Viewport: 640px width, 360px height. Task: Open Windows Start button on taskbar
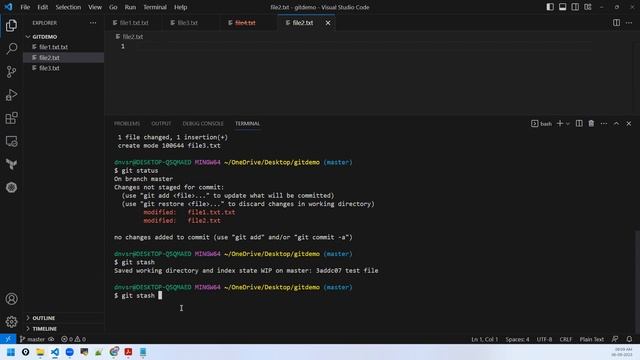pos(11,352)
